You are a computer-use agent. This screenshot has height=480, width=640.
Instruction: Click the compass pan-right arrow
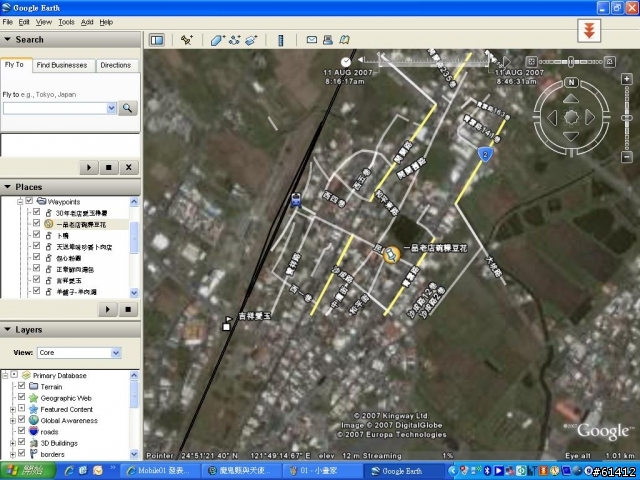pos(590,118)
